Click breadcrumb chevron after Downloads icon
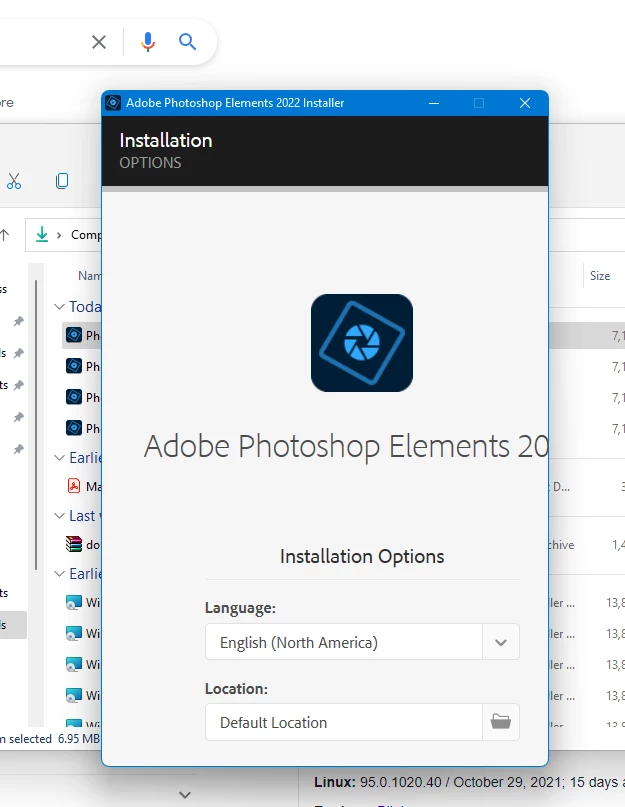Screen dimensions: 625x807 point(59,235)
